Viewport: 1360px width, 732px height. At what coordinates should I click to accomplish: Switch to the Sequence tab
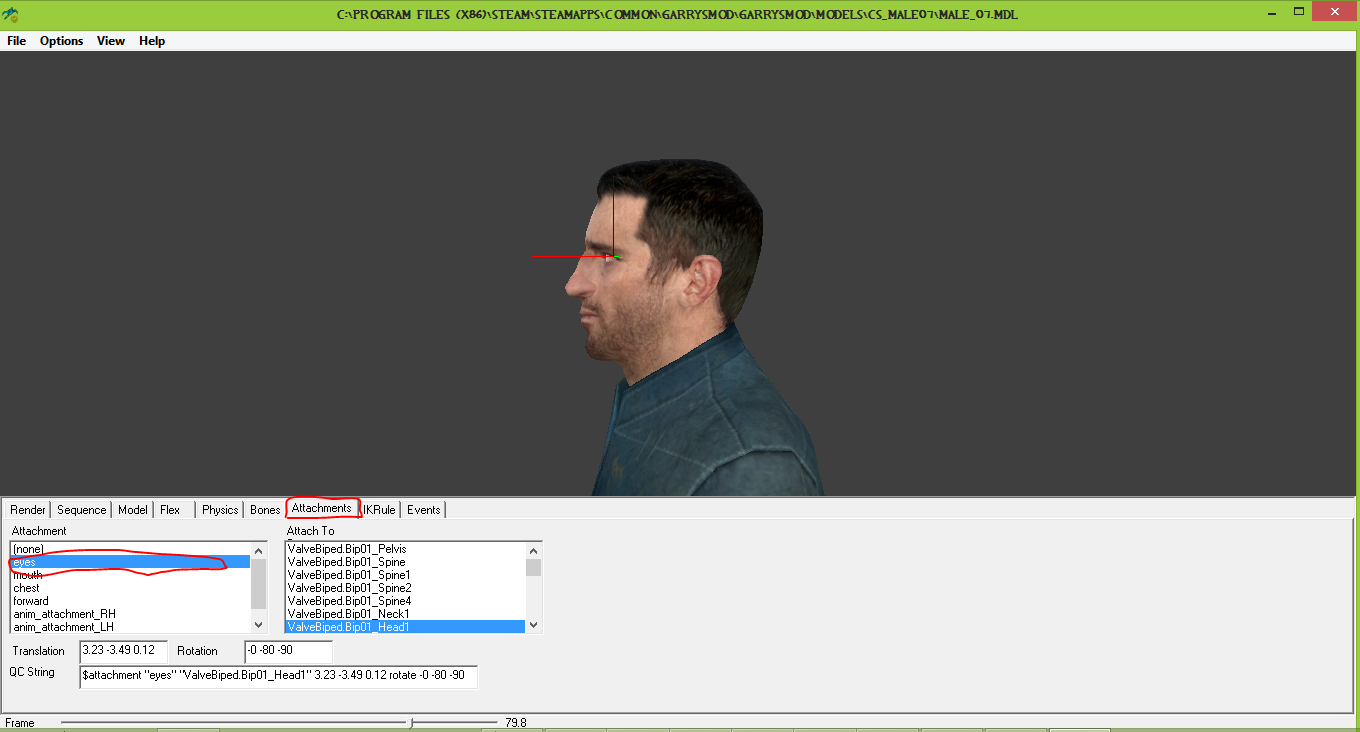[81, 510]
